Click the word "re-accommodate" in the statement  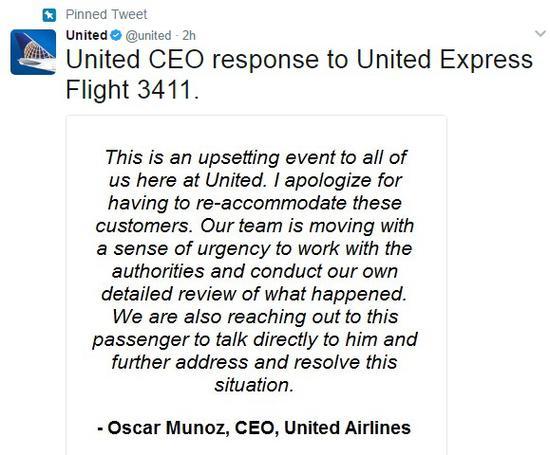271,203
